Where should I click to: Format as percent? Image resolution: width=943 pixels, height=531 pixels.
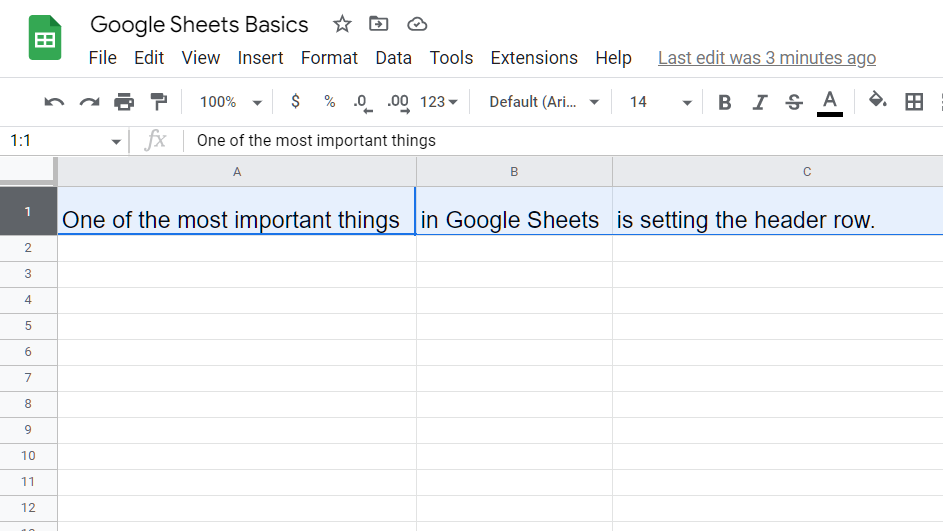pyautogui.click(x=330, y=101)
